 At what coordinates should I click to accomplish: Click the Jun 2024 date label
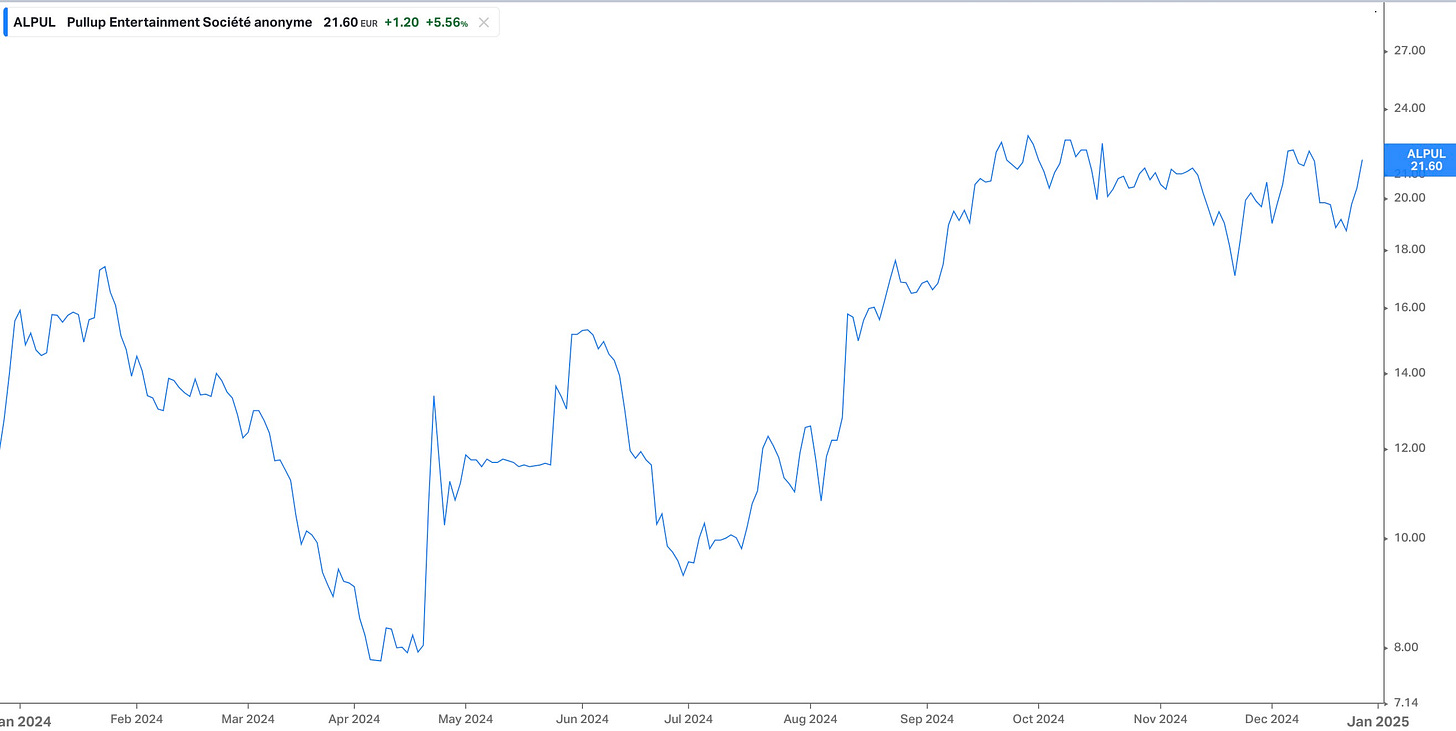[582, 719]
